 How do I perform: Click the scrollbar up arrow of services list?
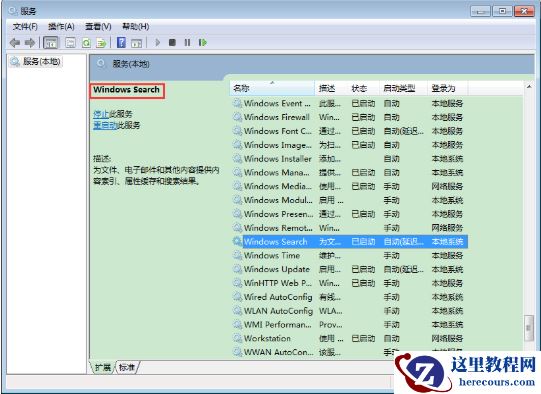coord(529,87)
